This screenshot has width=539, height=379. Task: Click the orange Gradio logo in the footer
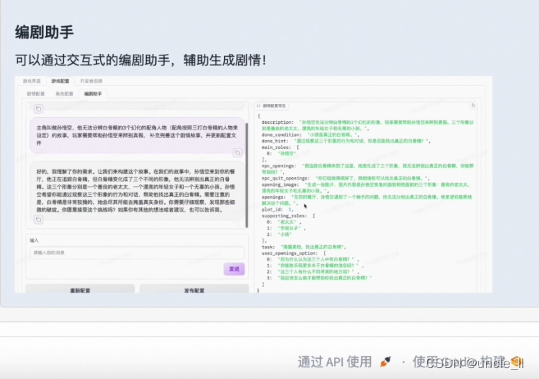[x=516, y=361]
